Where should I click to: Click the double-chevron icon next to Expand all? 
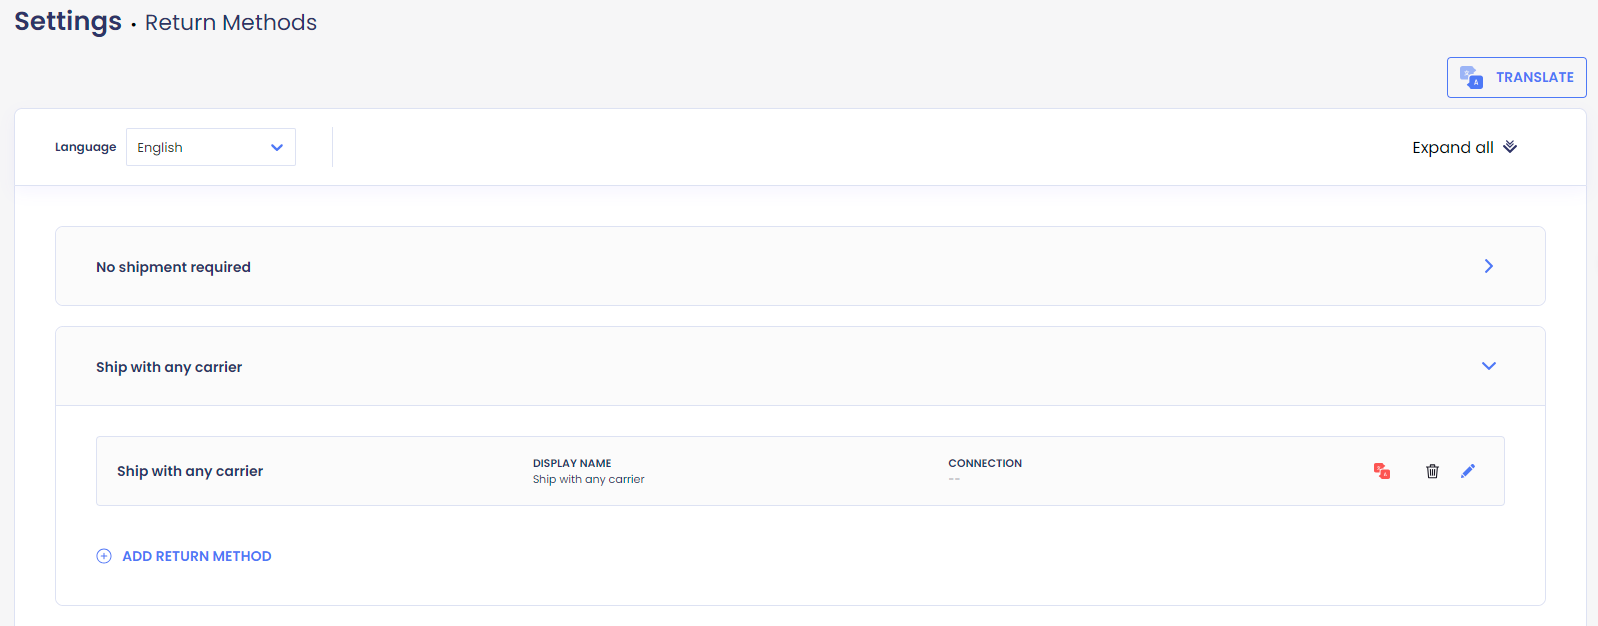pyautogui.click(x=1510, y=147)
